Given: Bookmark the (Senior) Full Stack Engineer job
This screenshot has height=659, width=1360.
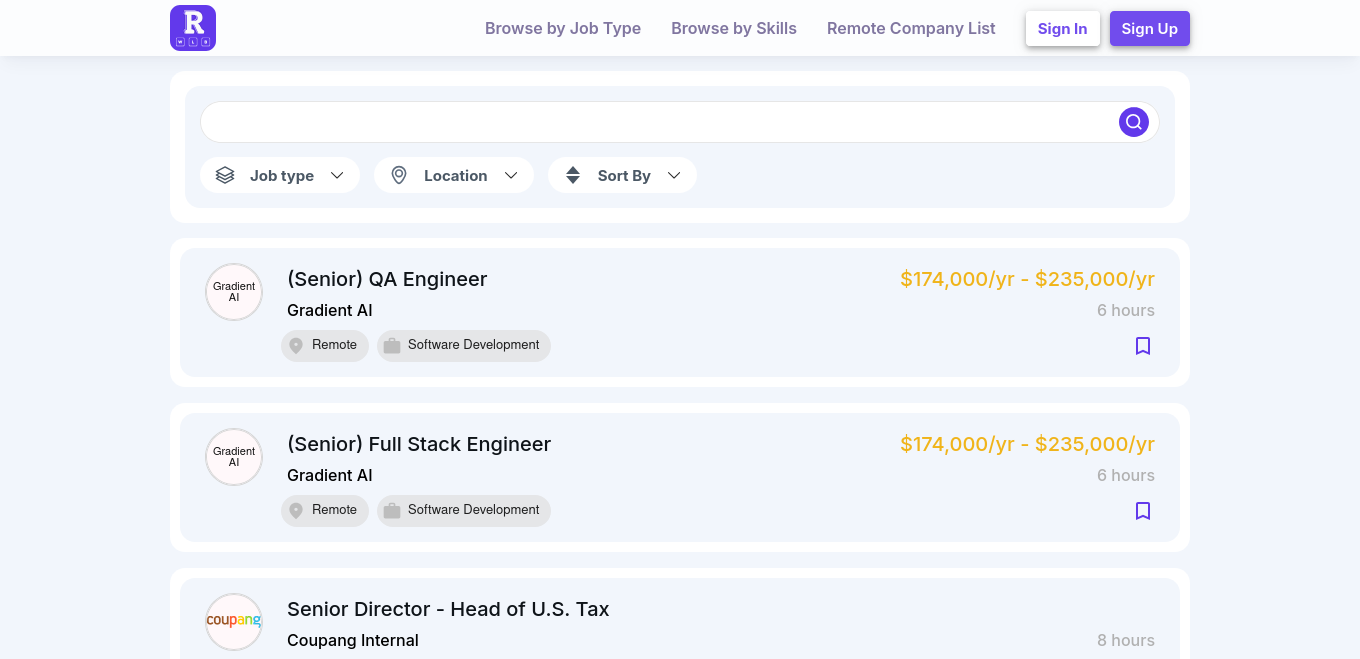Looking at the screenshot, I should [x=1143, y=511].
